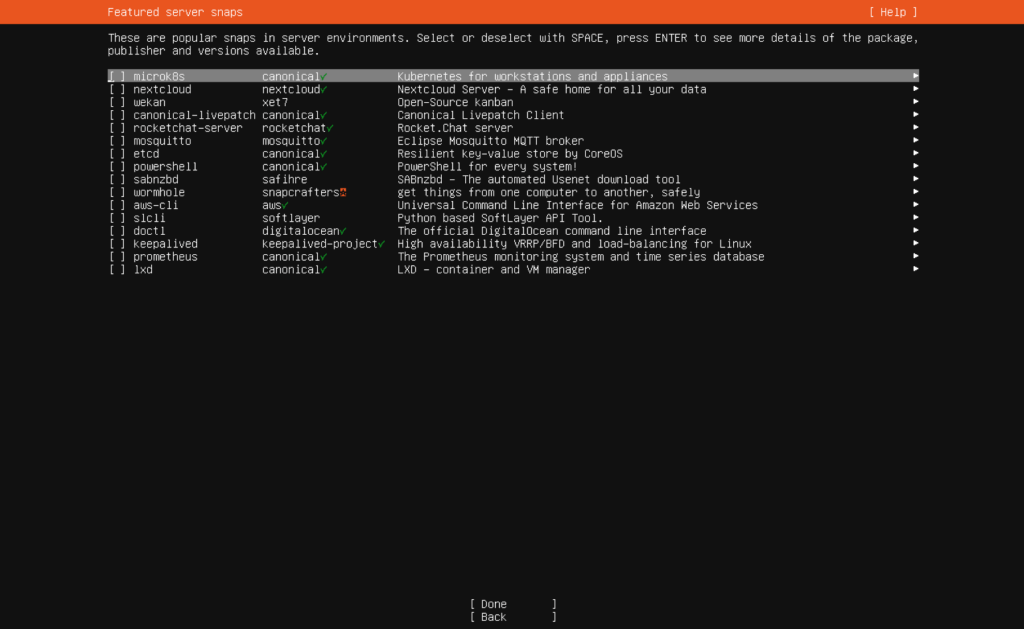Image resolution: width=1024 pixels, height=629 pixels.
Task: Toggle the microk8s snap checkbox
Action: click(x=117, y=77)
